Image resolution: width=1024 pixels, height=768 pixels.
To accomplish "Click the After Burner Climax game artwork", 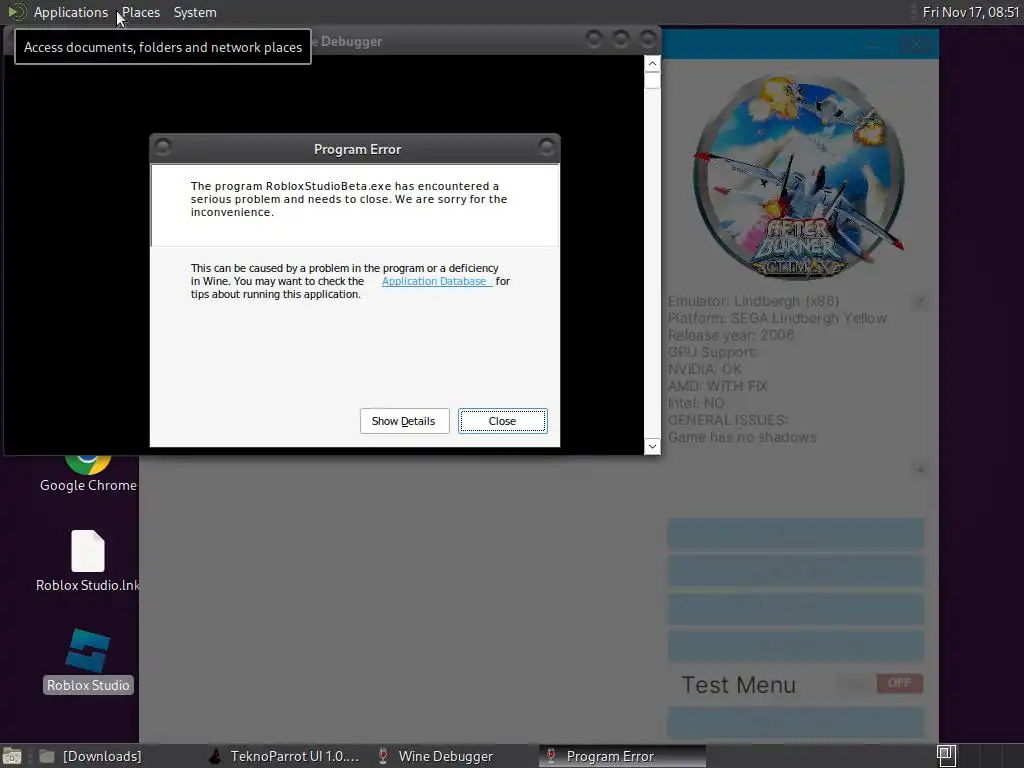I will (x=799, y=177).
